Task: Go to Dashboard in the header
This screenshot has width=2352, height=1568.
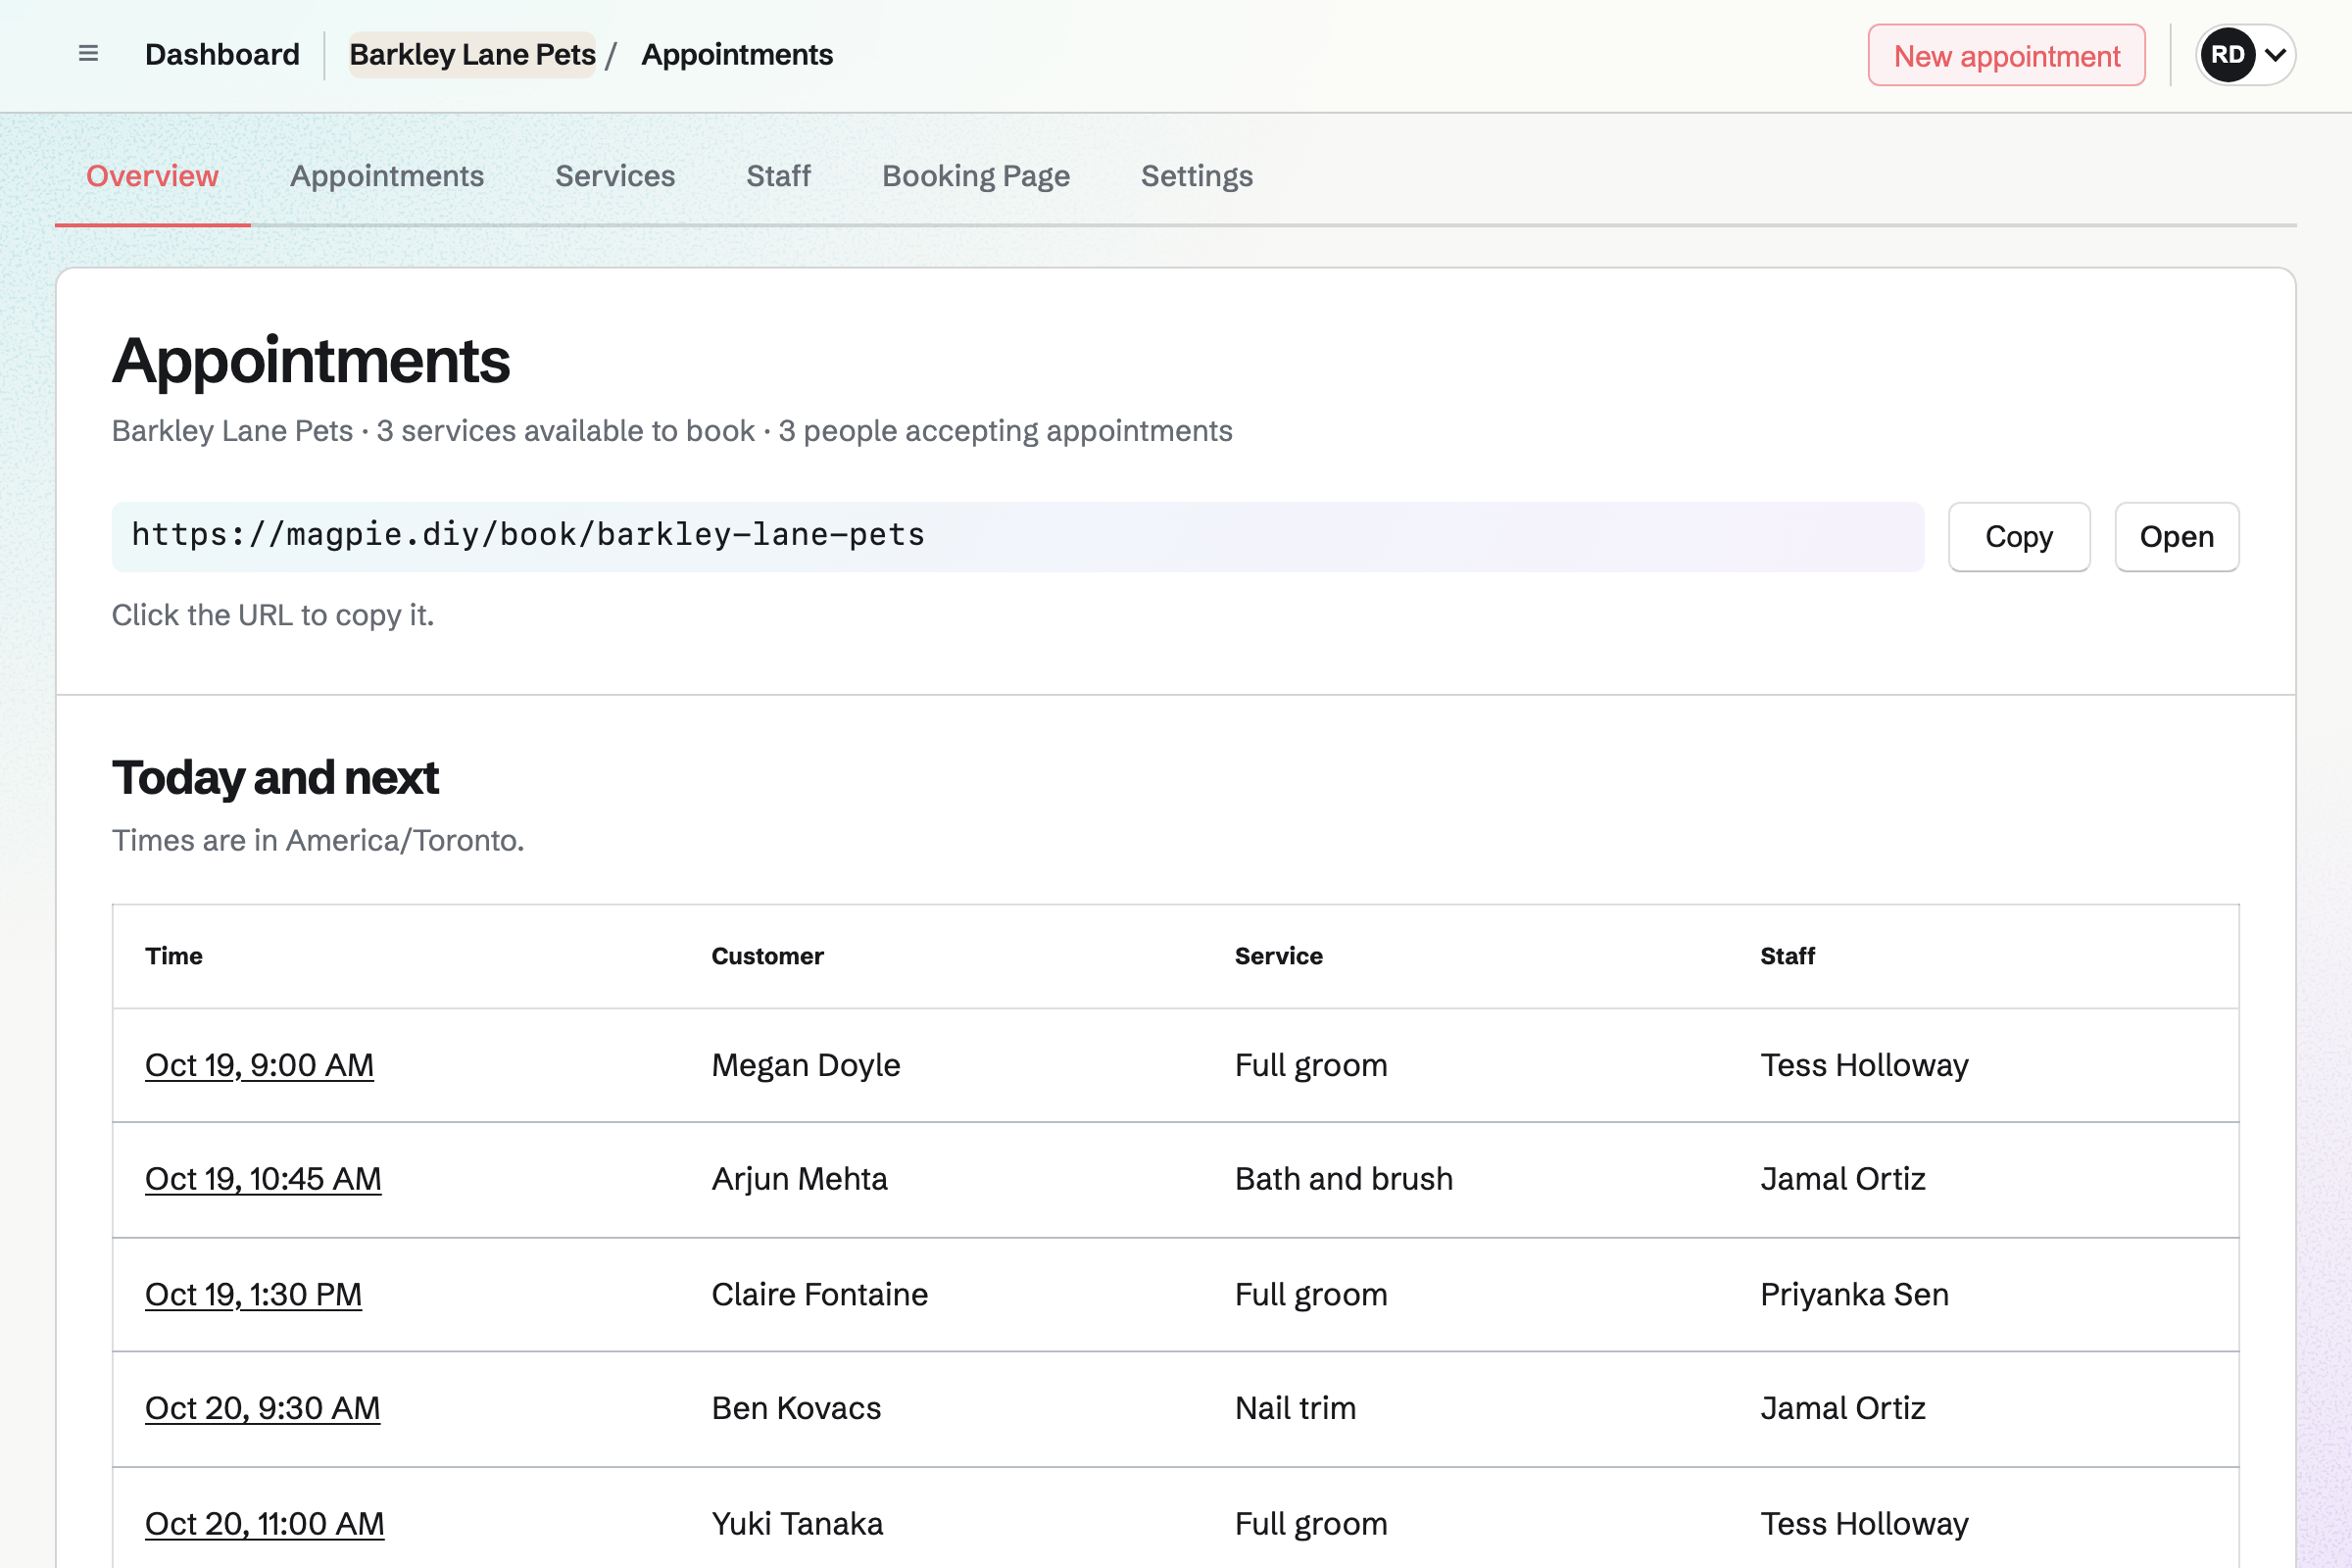Action: pyautogui.click(x=222, y=54)
